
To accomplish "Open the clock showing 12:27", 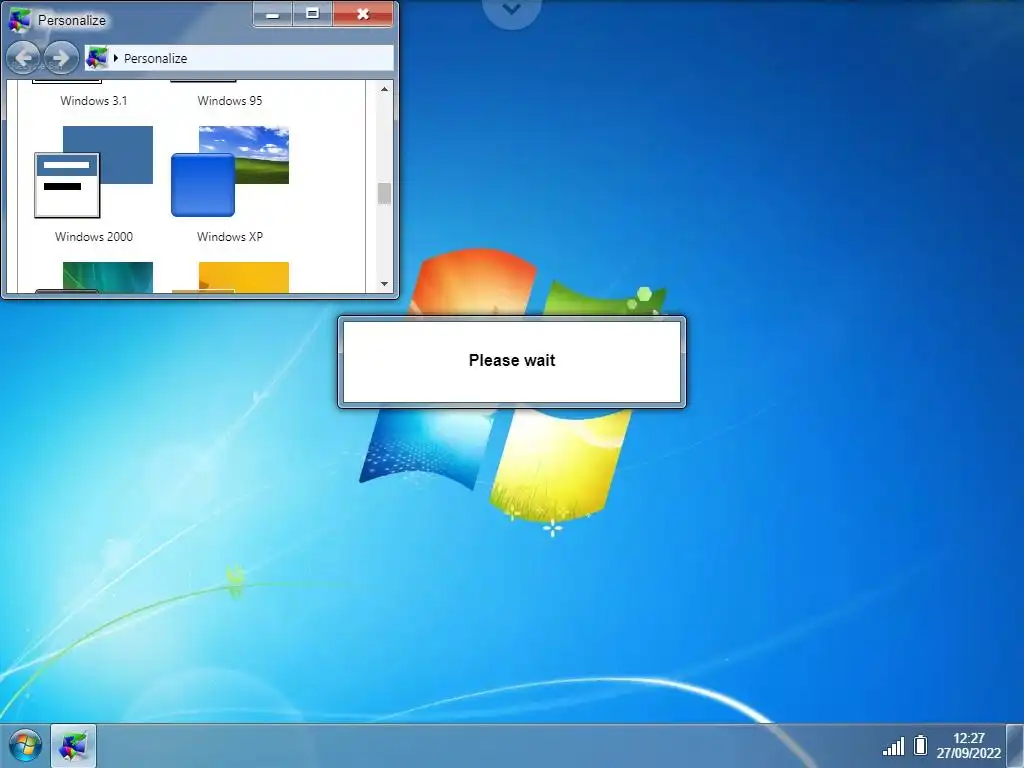I will (x=968, y=745).
